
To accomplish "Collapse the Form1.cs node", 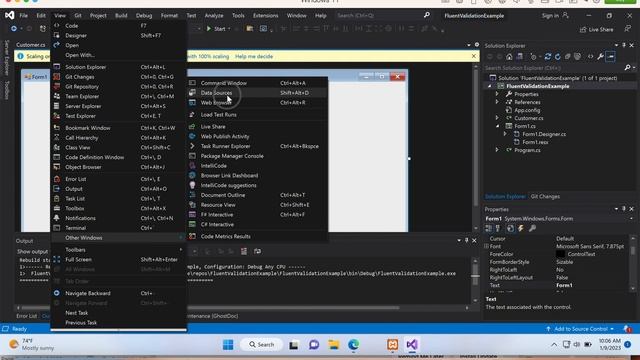I will pos(497,126).
